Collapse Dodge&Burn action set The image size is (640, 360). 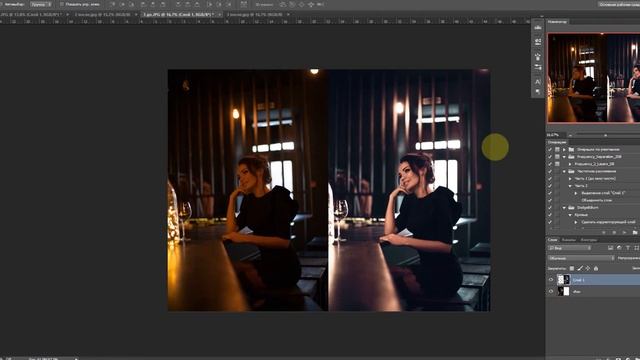[564, 207]
